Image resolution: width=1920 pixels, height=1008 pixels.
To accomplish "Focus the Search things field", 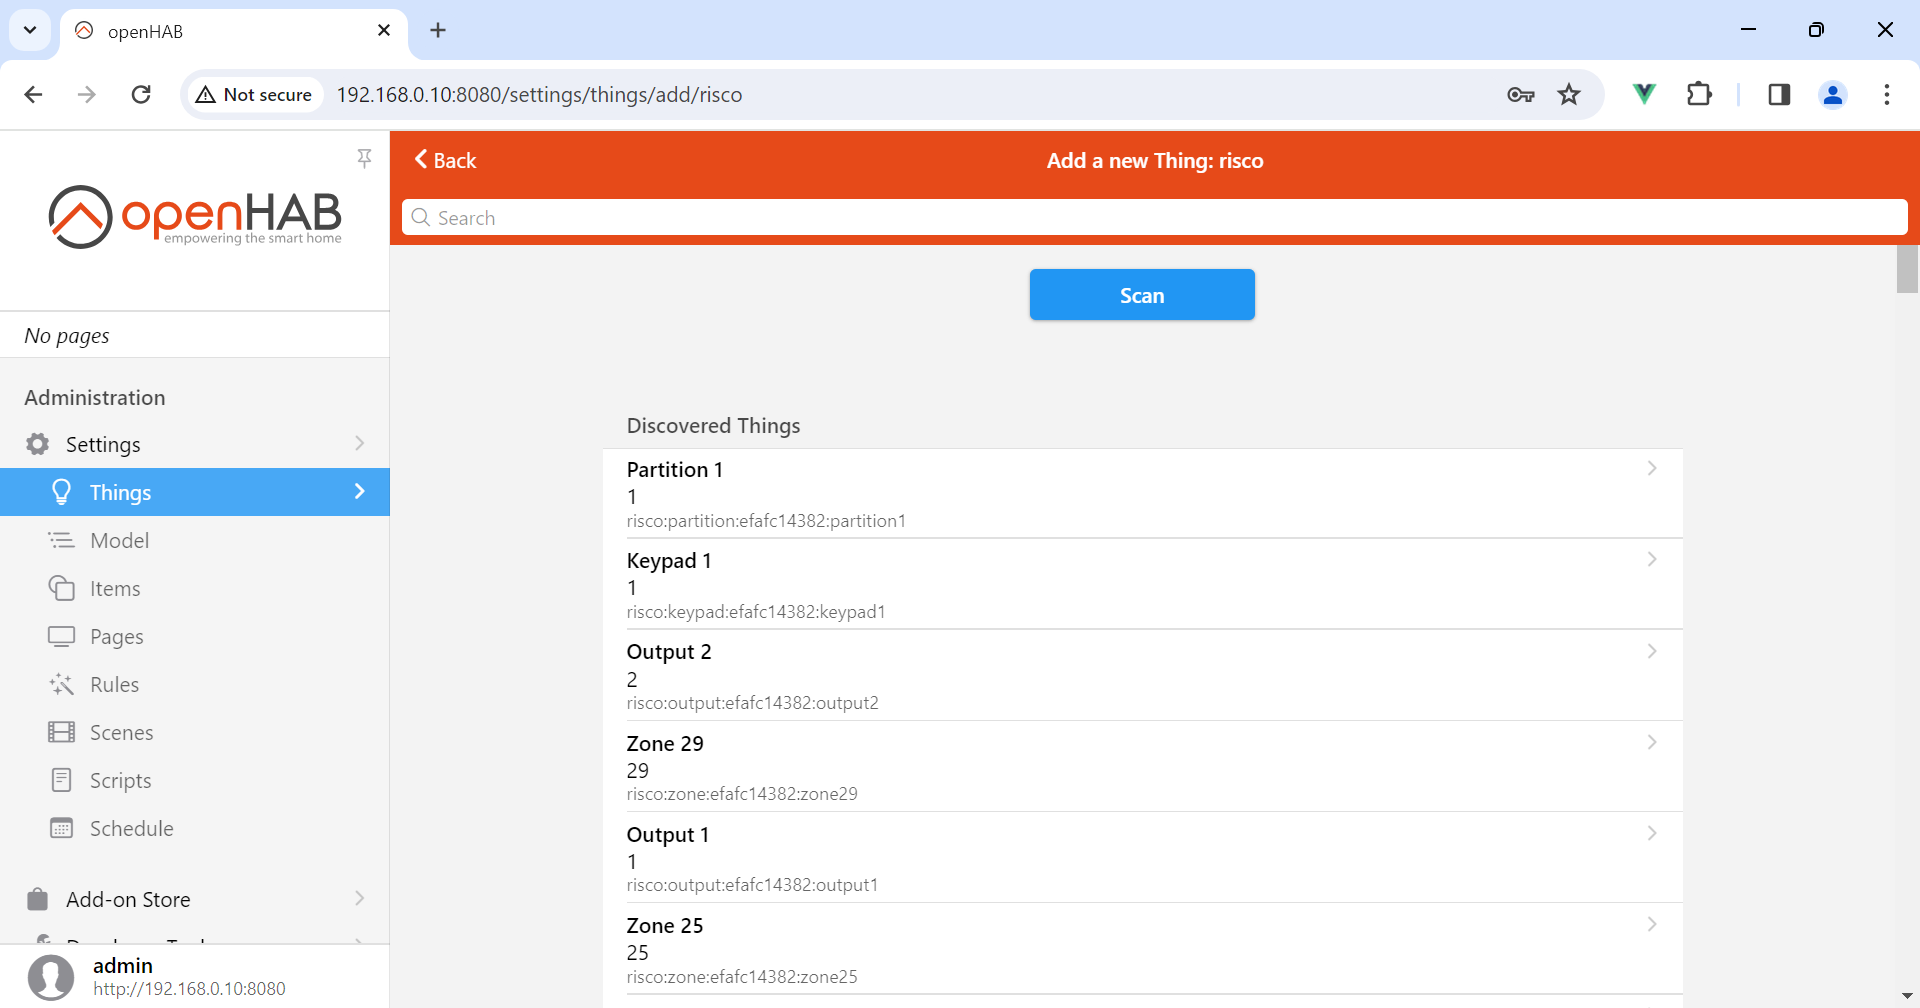I will coord(1155,217).
